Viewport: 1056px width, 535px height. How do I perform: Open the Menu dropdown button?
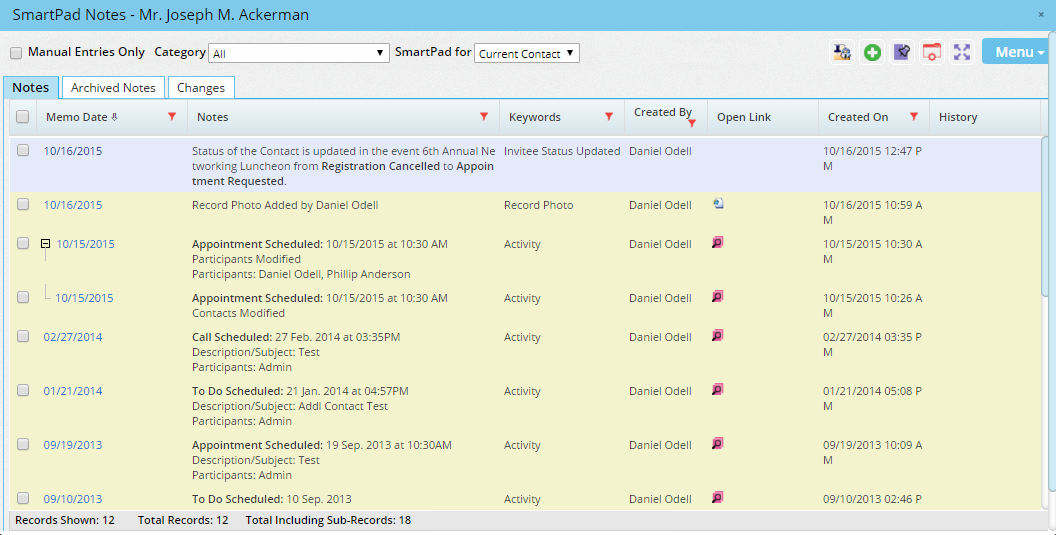click(x=1018, y=52)
